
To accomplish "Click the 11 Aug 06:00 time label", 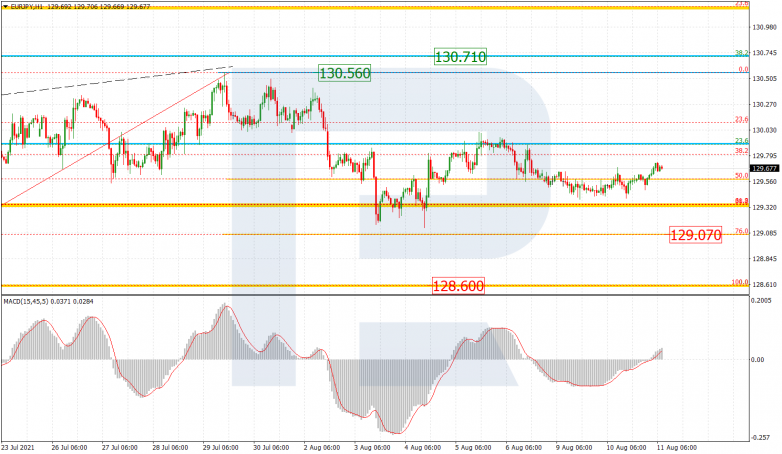I will 677,448.
